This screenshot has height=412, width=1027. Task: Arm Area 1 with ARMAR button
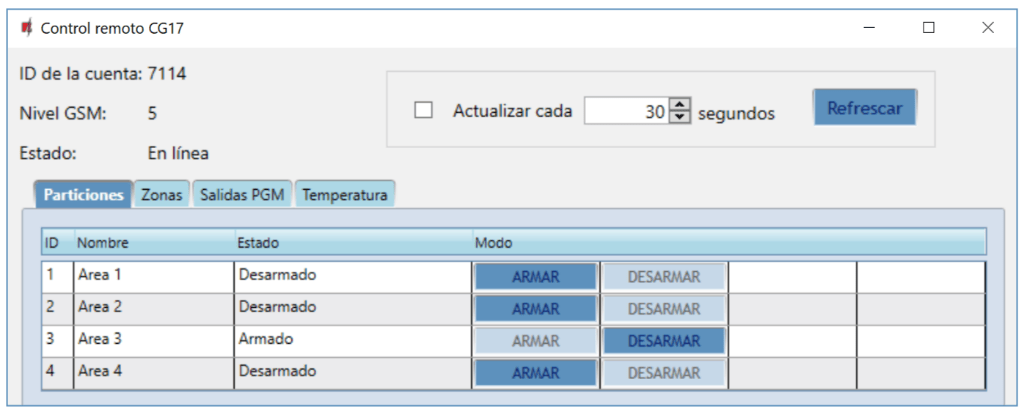coord(535,277)
